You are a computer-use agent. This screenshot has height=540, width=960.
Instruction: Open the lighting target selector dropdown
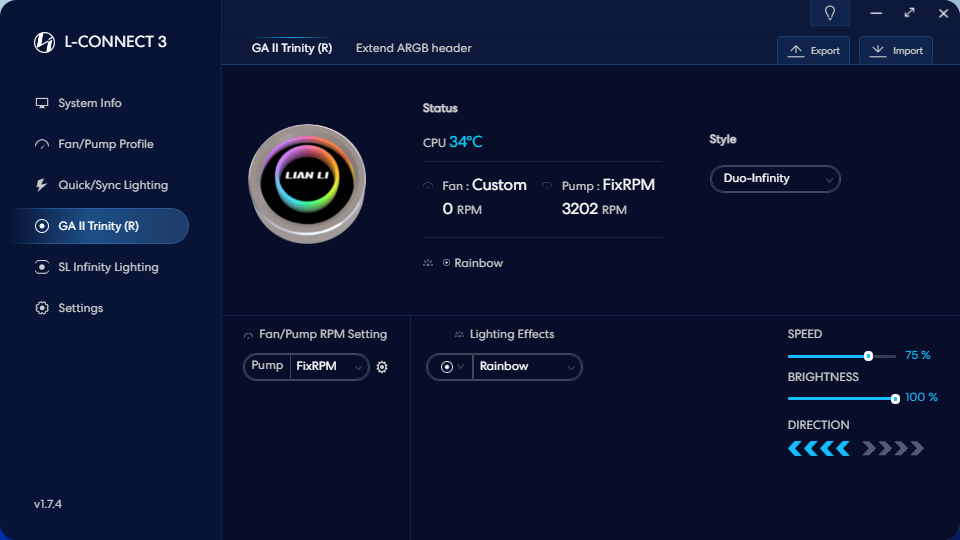(x=451, y=367)
